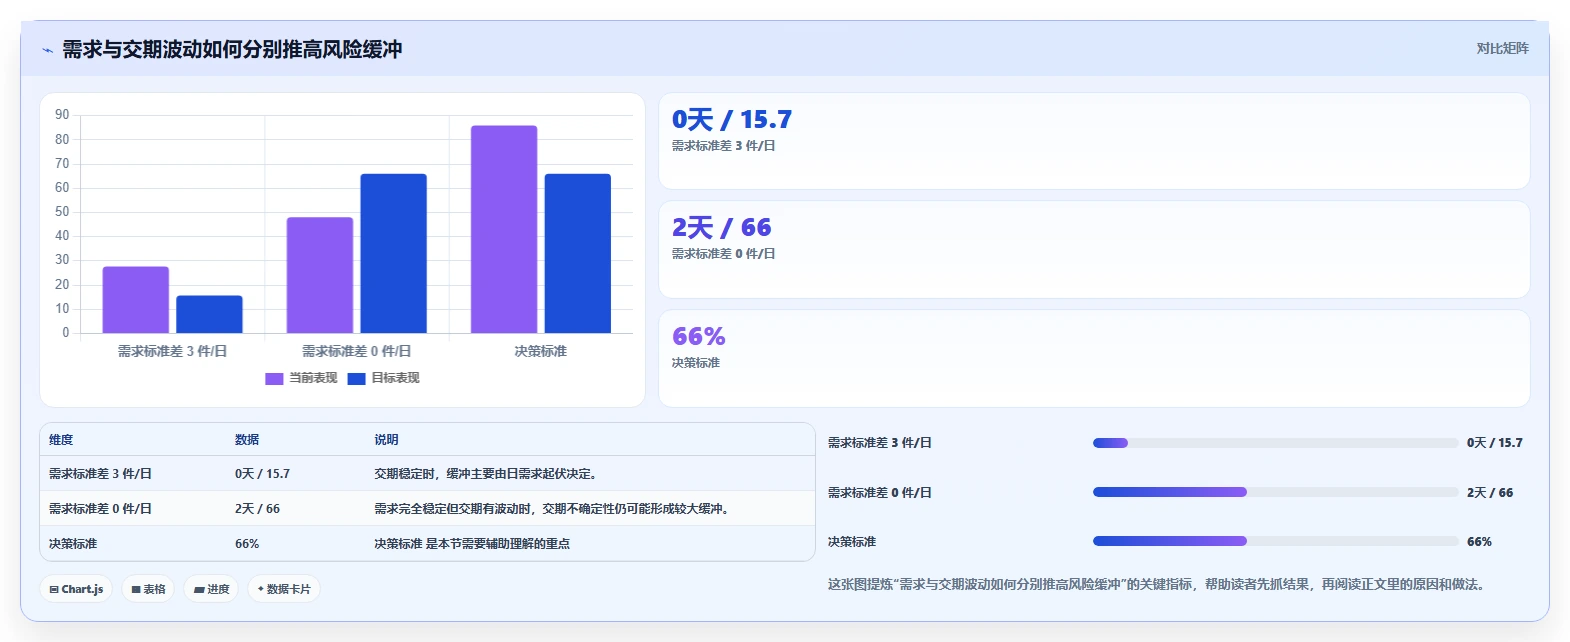
Task: Click the progress bar labeled 需求标准差 0 件/日
Action: pyautogui.click(x=1275, y=492)
